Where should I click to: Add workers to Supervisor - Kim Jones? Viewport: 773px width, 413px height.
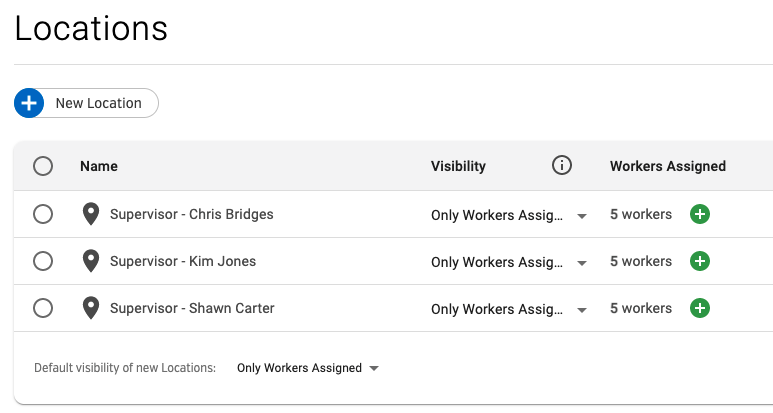(x=700, y=261)
